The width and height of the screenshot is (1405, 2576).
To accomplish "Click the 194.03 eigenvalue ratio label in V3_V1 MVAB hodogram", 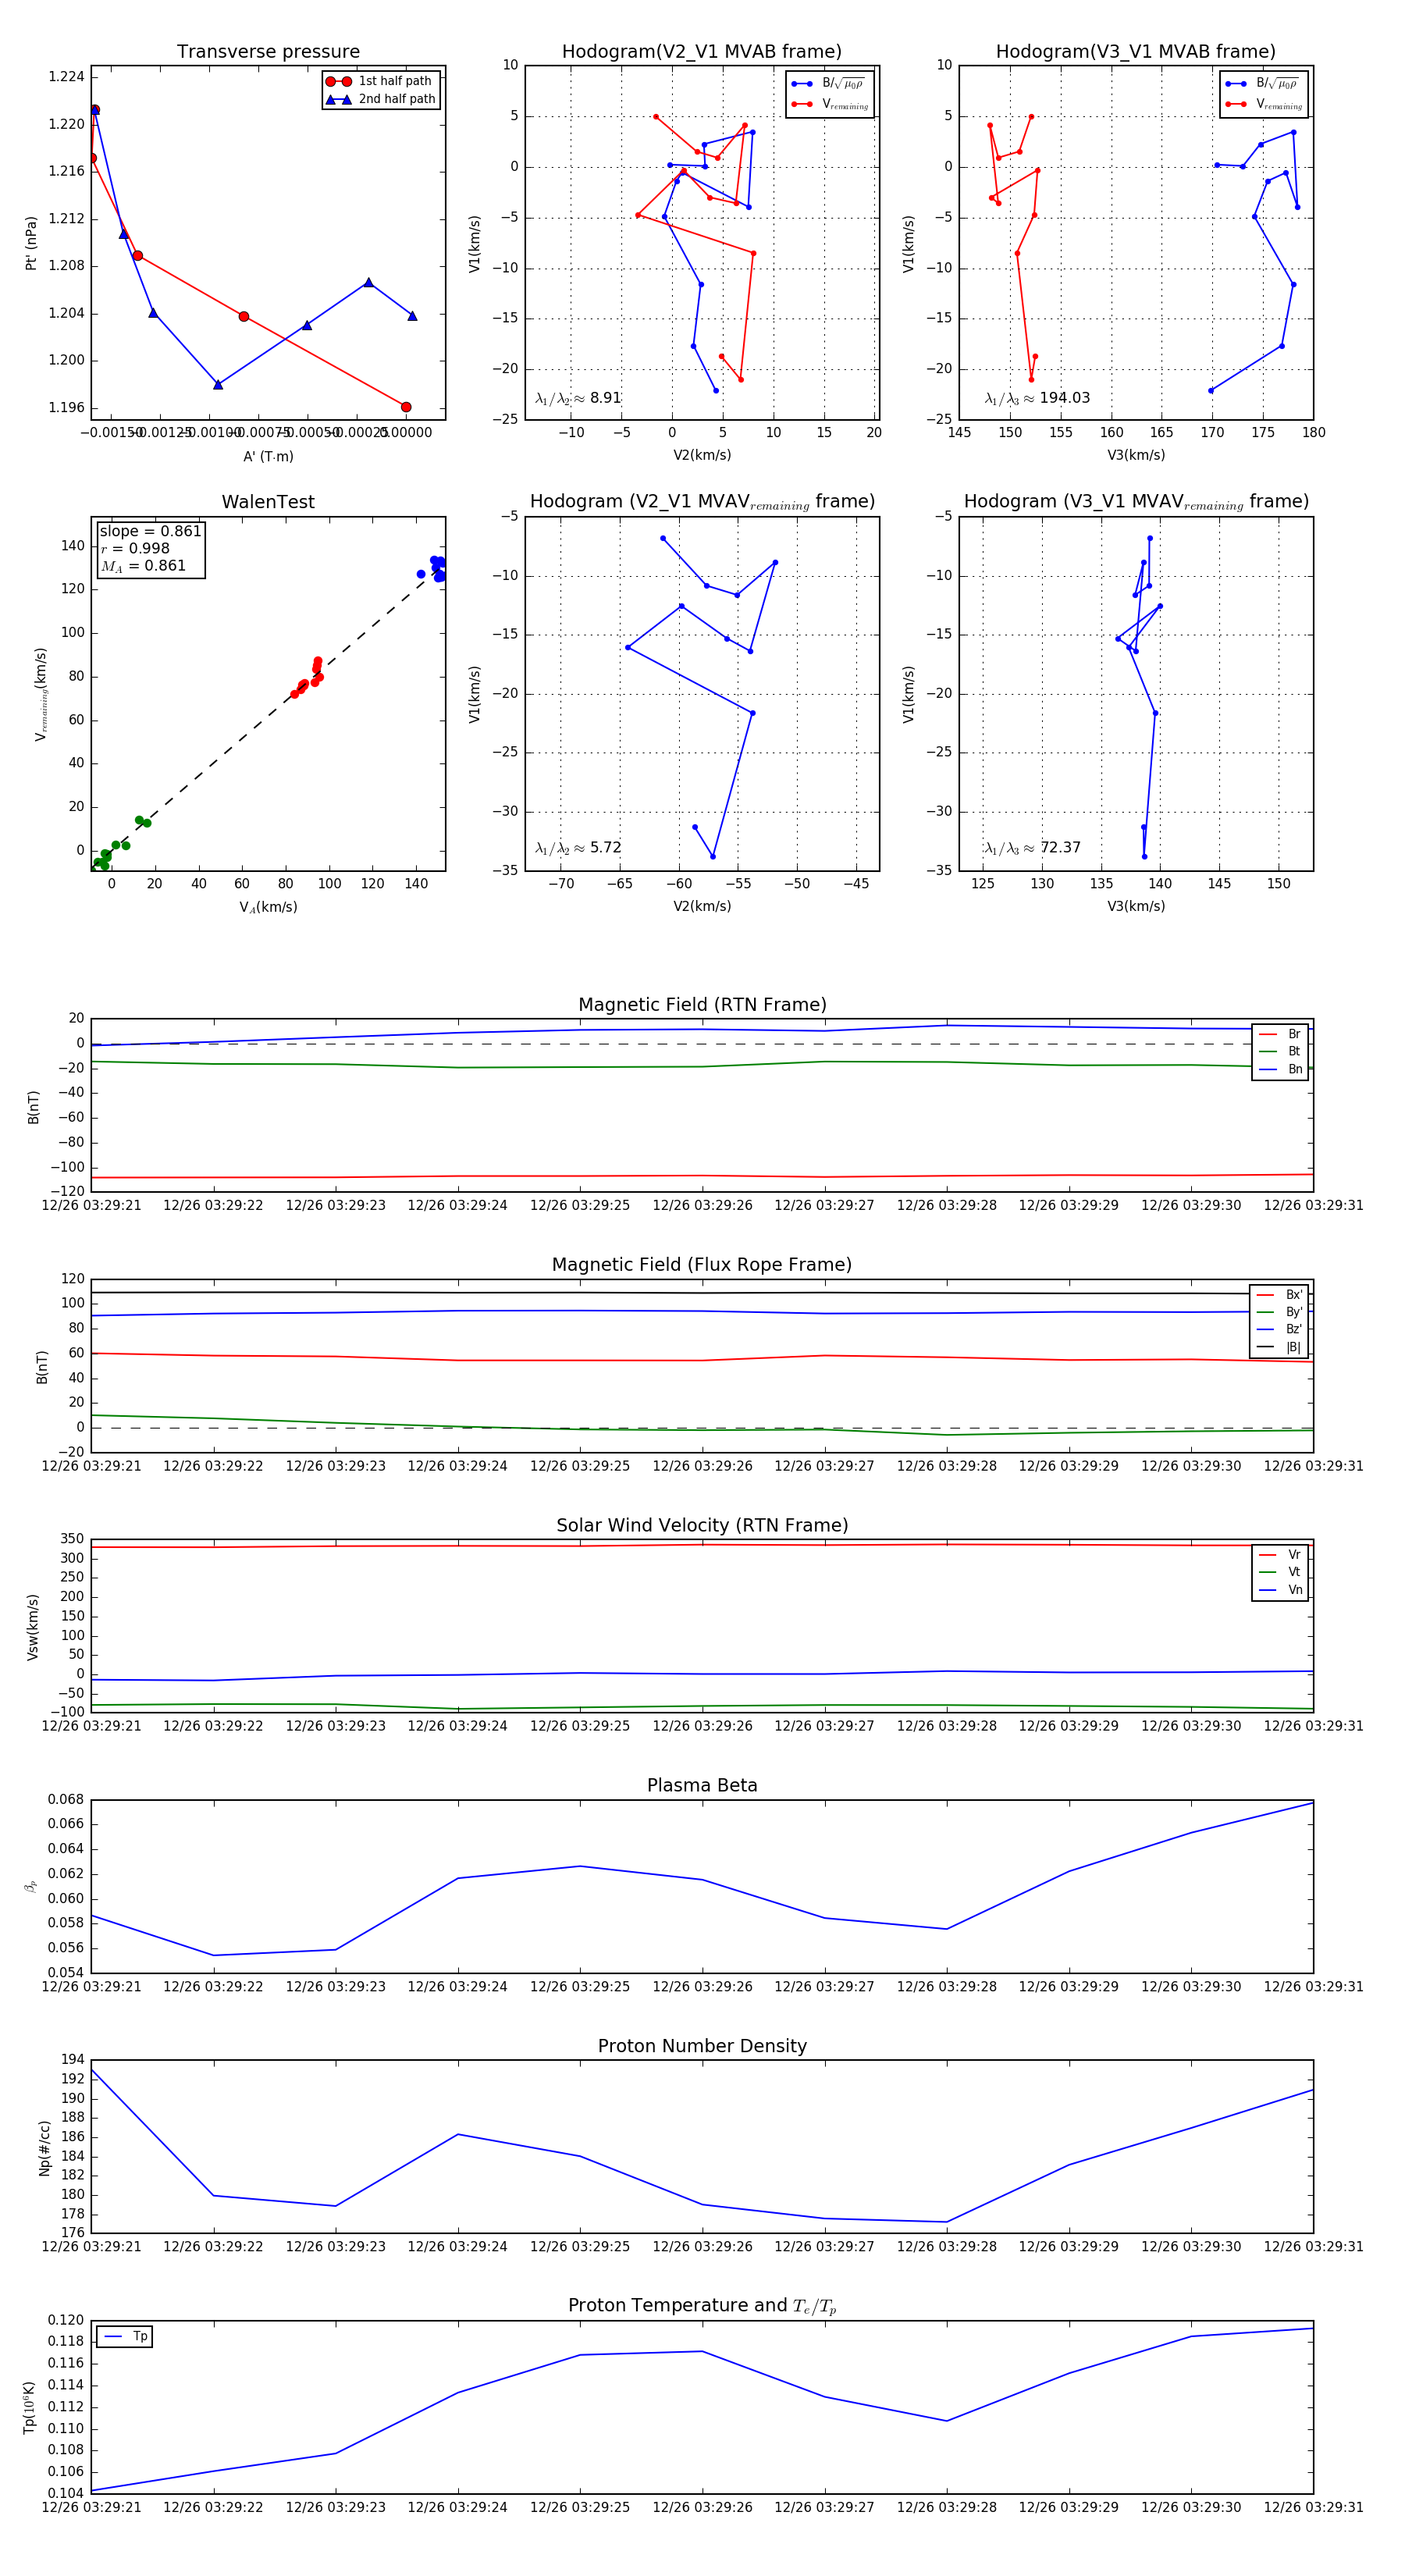I will (x=1037, y=398).
